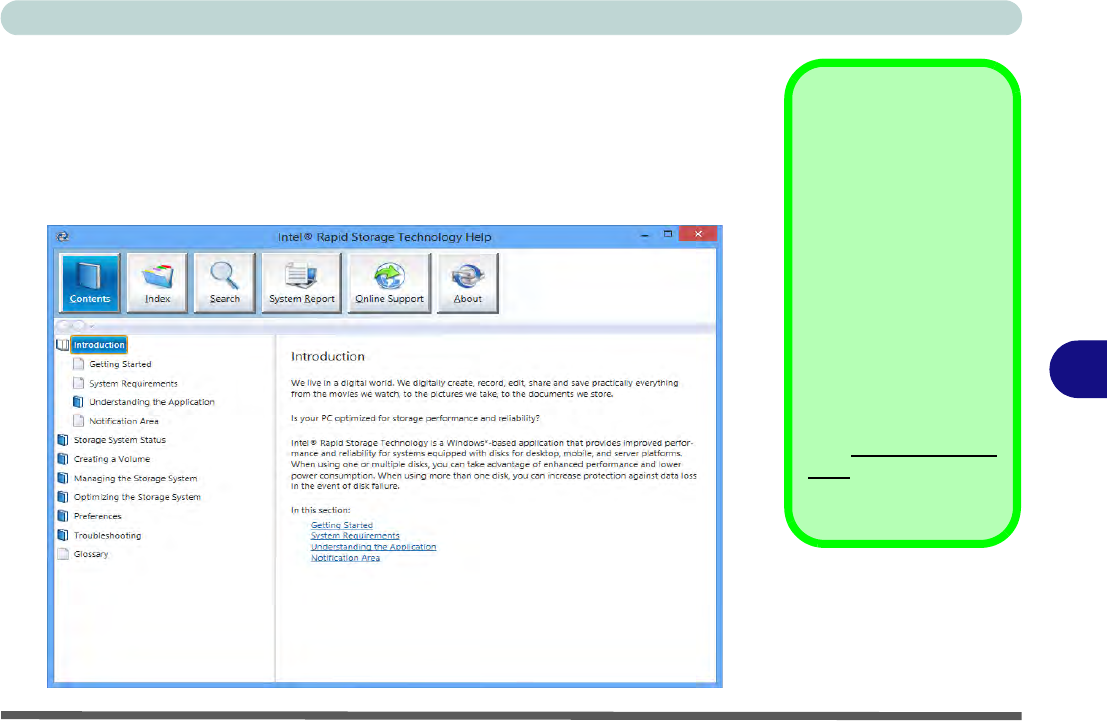1107x721 pixels.
Task: Select Glossary in the contents tree
Action: coord(91,554)
